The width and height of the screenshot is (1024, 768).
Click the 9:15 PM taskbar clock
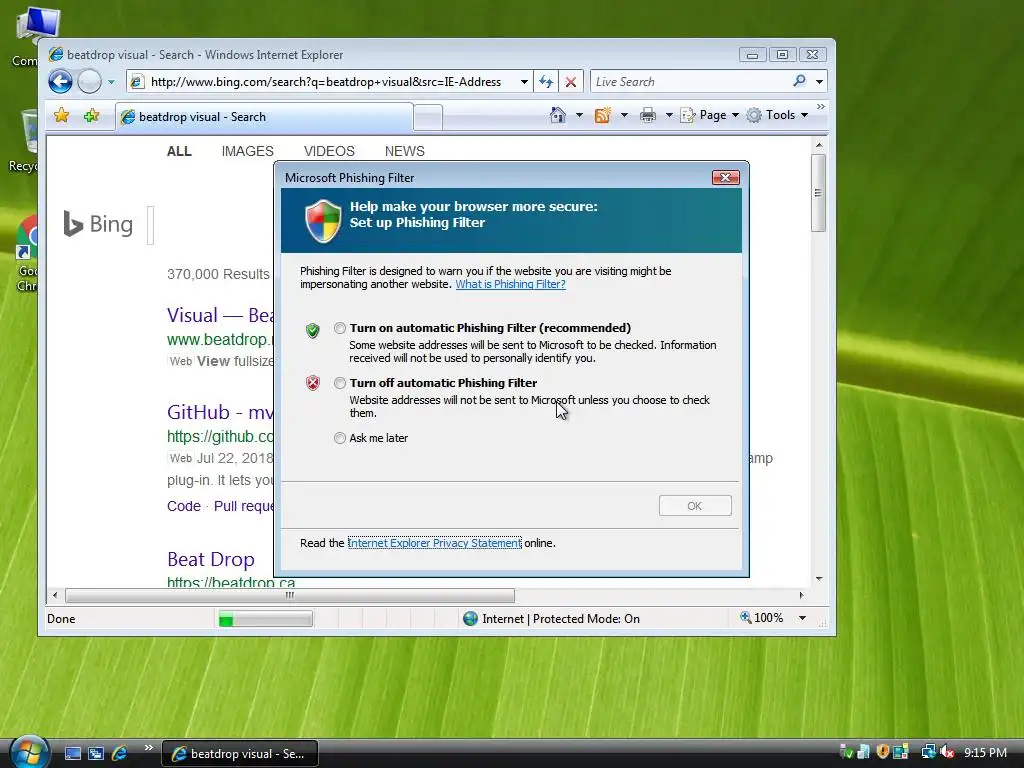pyautogui.click(x=985, y=753)
